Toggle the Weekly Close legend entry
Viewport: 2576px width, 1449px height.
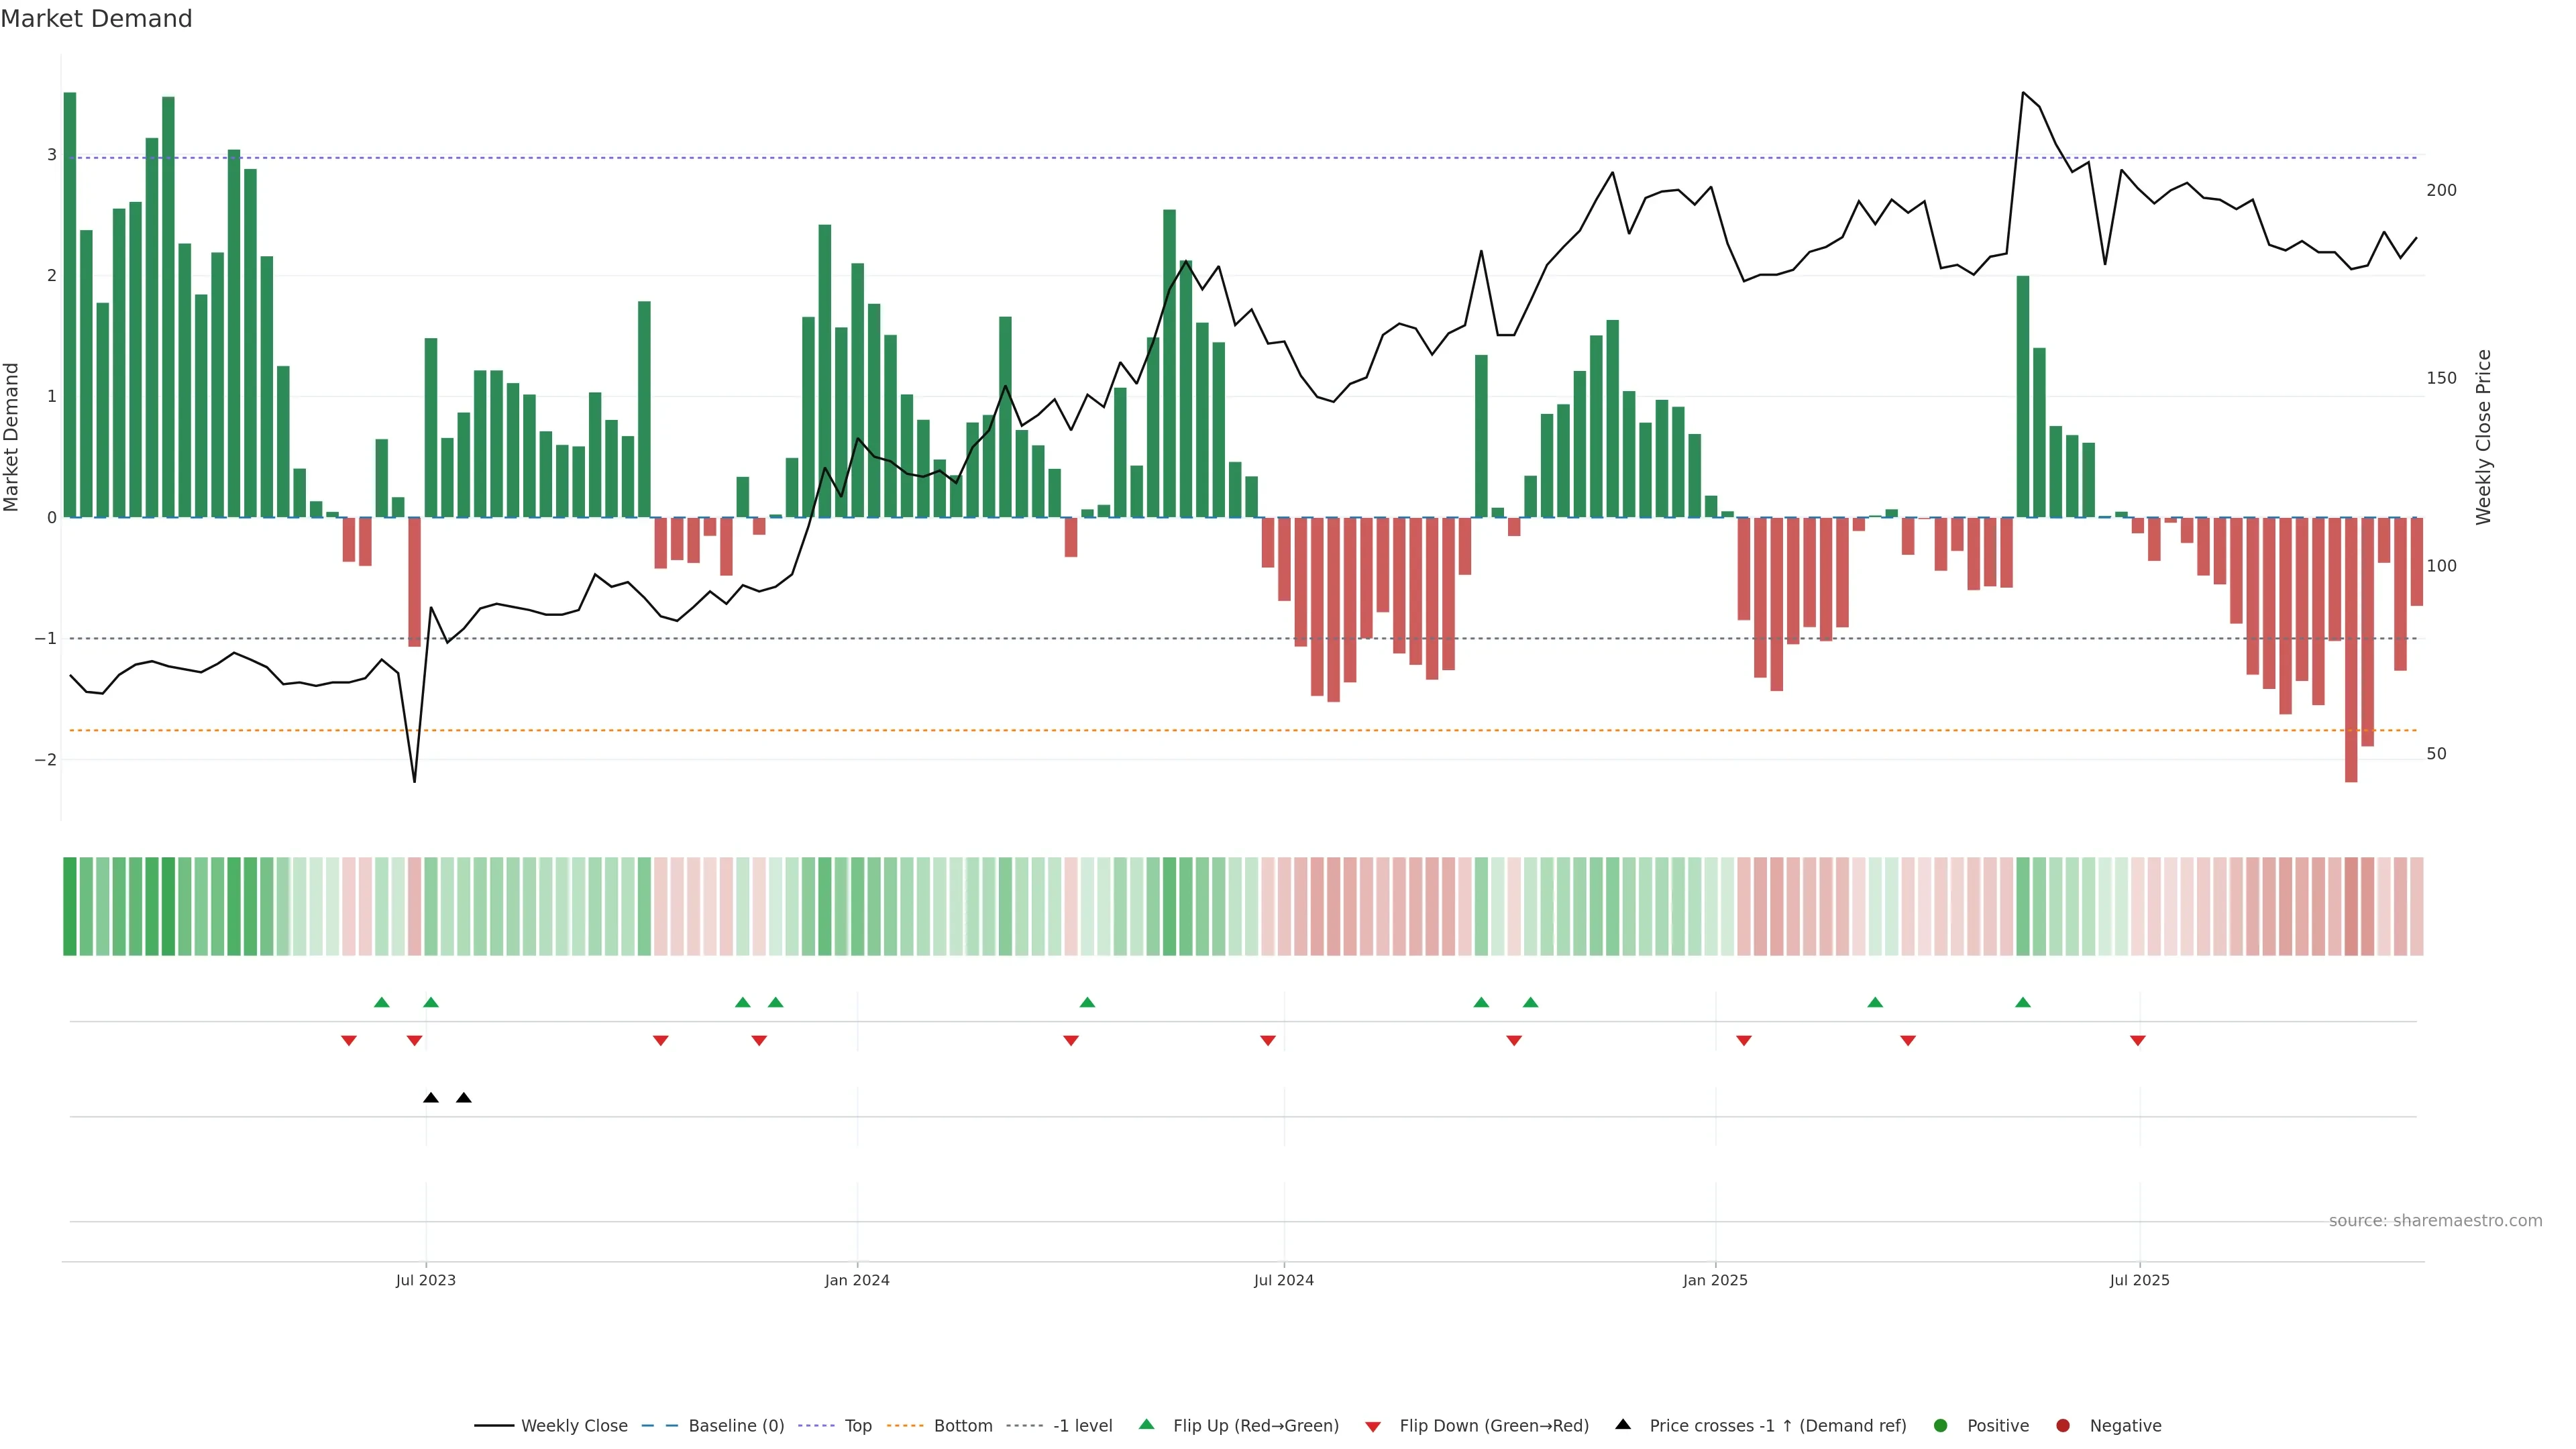tap(574, 1425)
